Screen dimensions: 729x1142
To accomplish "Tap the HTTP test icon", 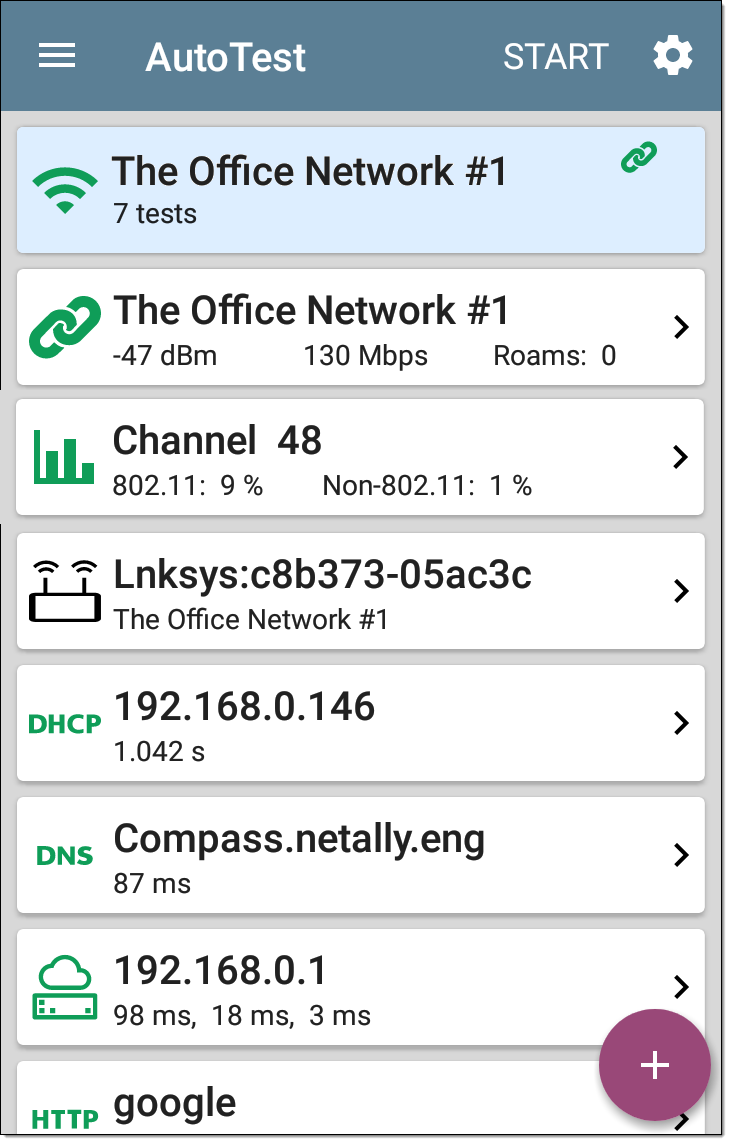I will 65,1119.
